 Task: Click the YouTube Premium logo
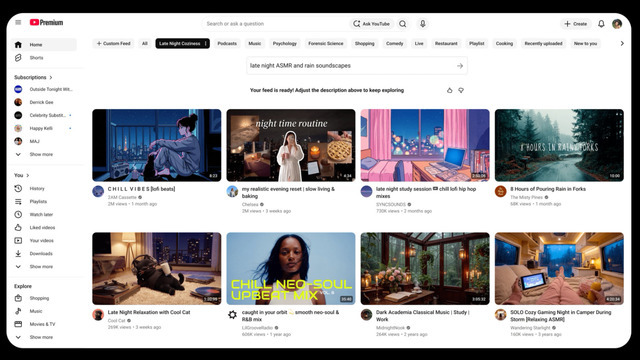point(46,22)
